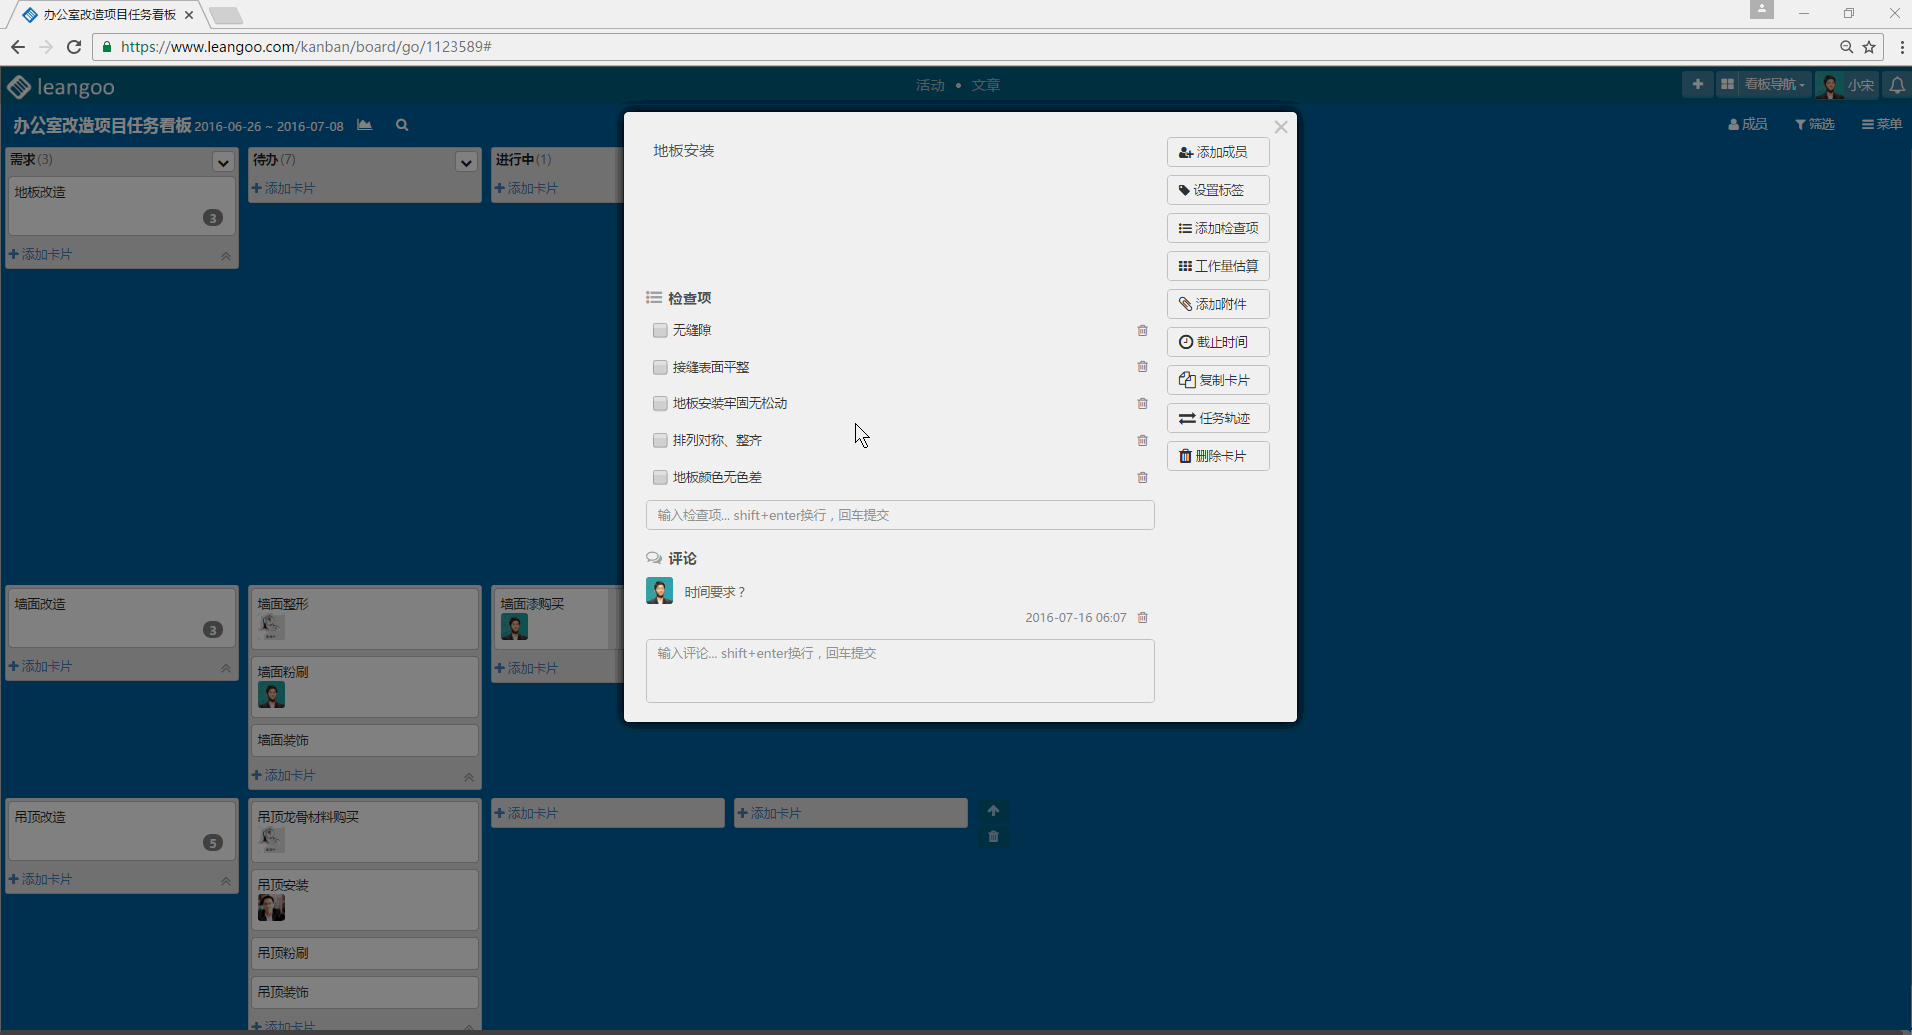Click the board search magnifier icon
This screenshot has width=1912, height=1035.
402,125
